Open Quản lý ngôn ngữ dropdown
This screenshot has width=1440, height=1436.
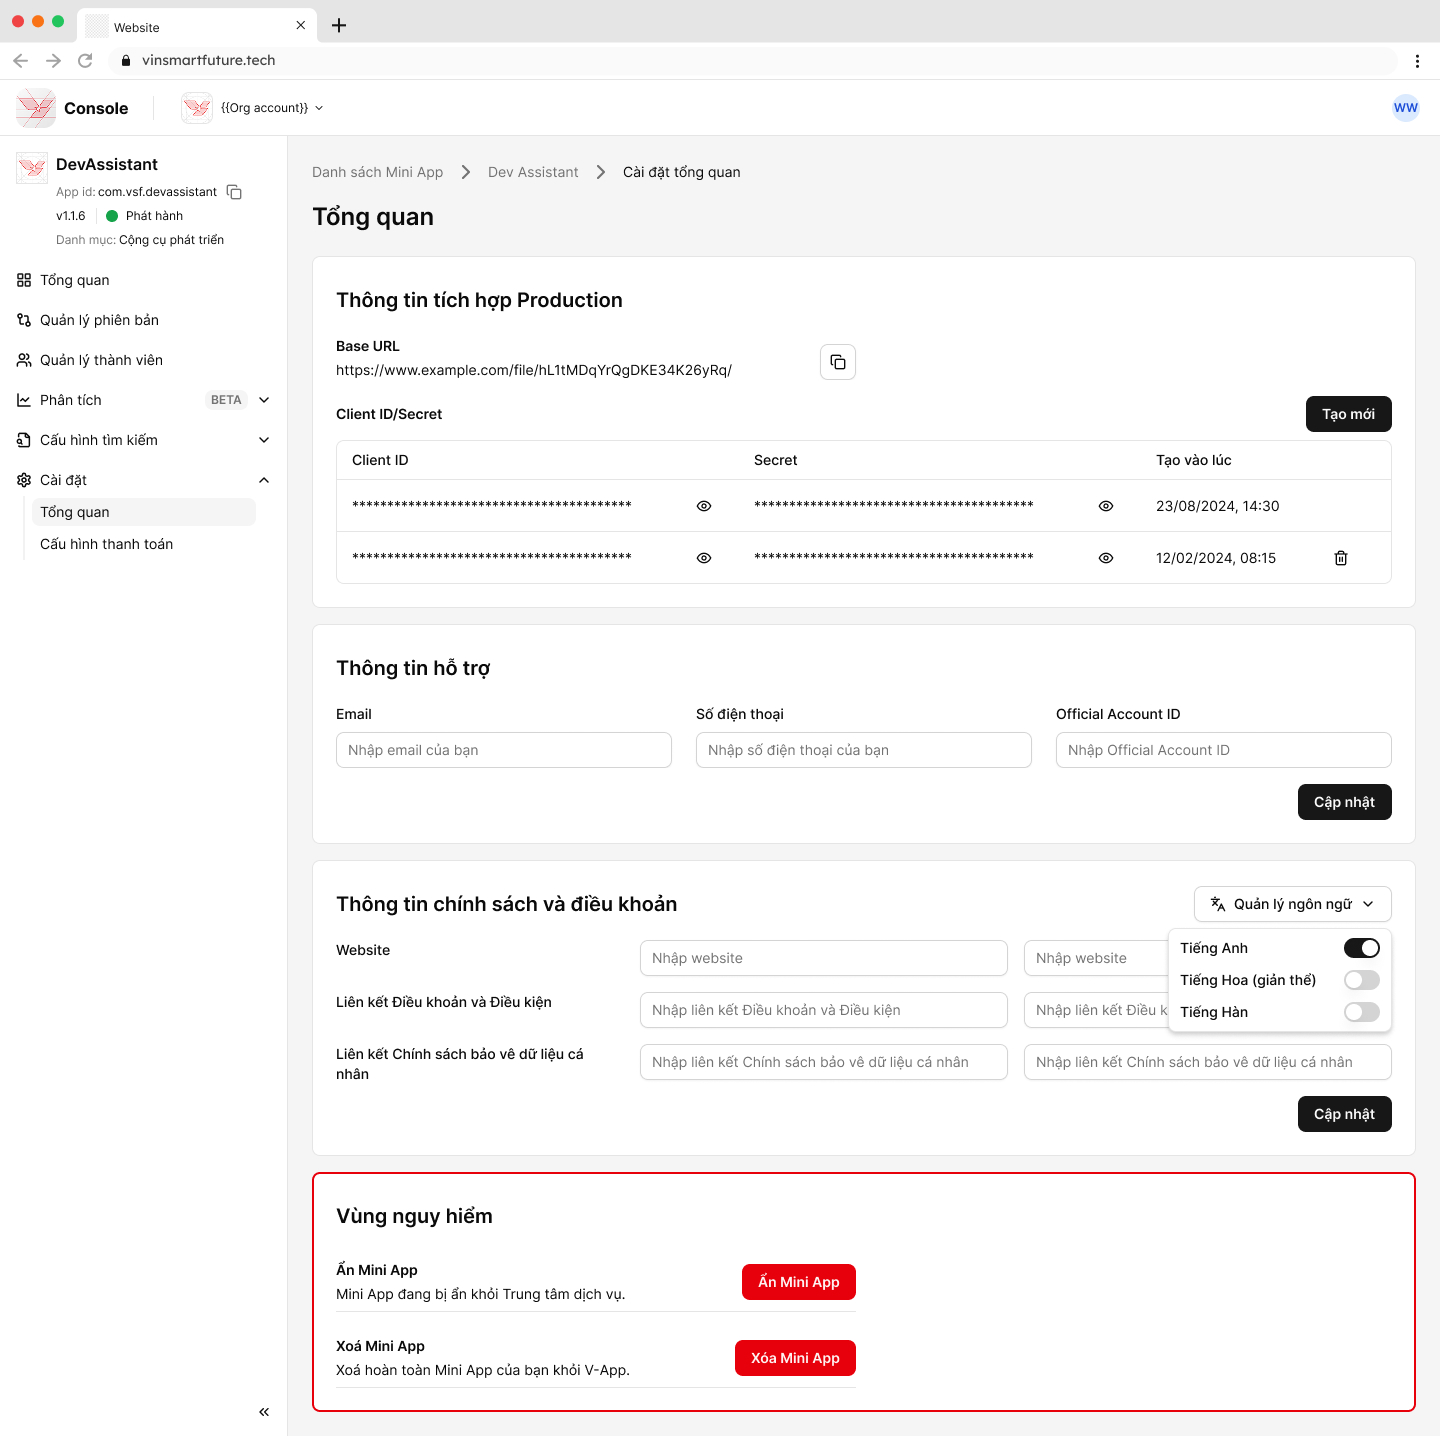click(1293, 904)
